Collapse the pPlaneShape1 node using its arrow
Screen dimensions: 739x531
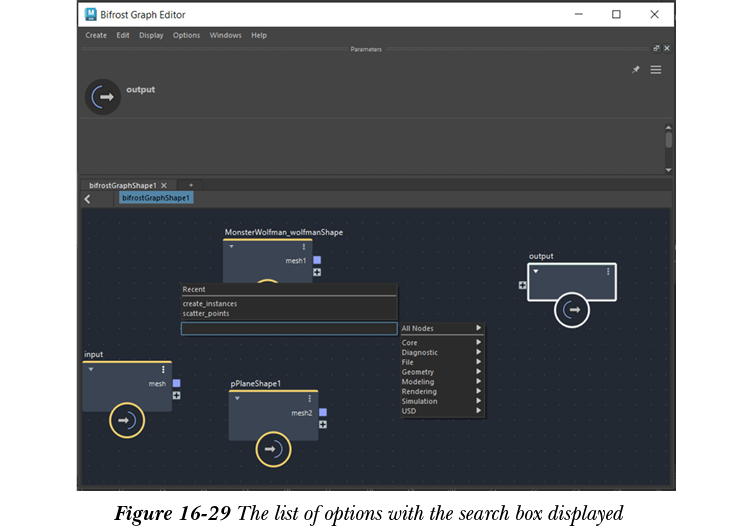coord(238,398)
